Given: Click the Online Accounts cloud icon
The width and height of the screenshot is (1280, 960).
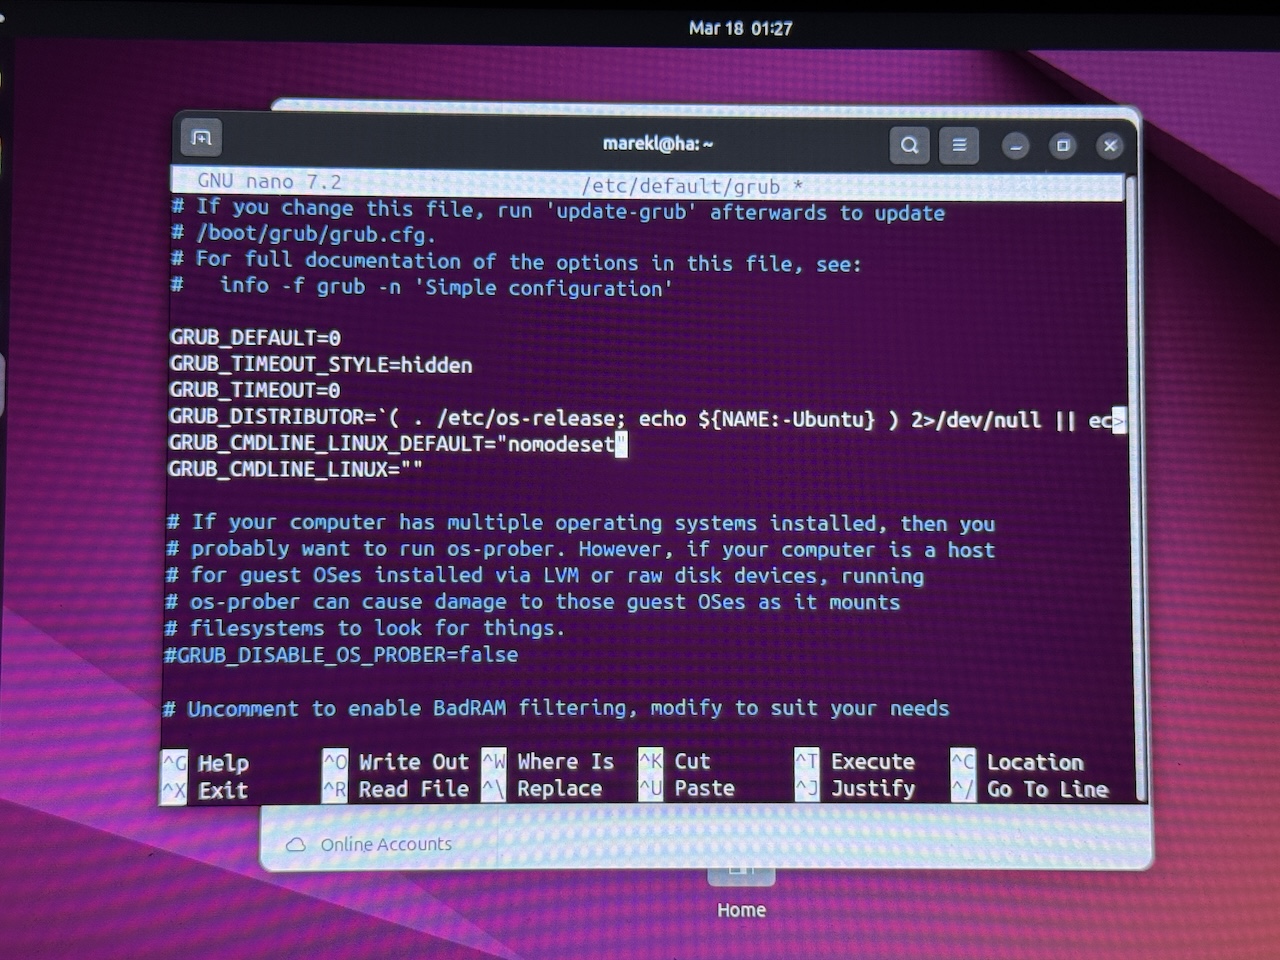Looking at the screenshot, I should (296, 845).
